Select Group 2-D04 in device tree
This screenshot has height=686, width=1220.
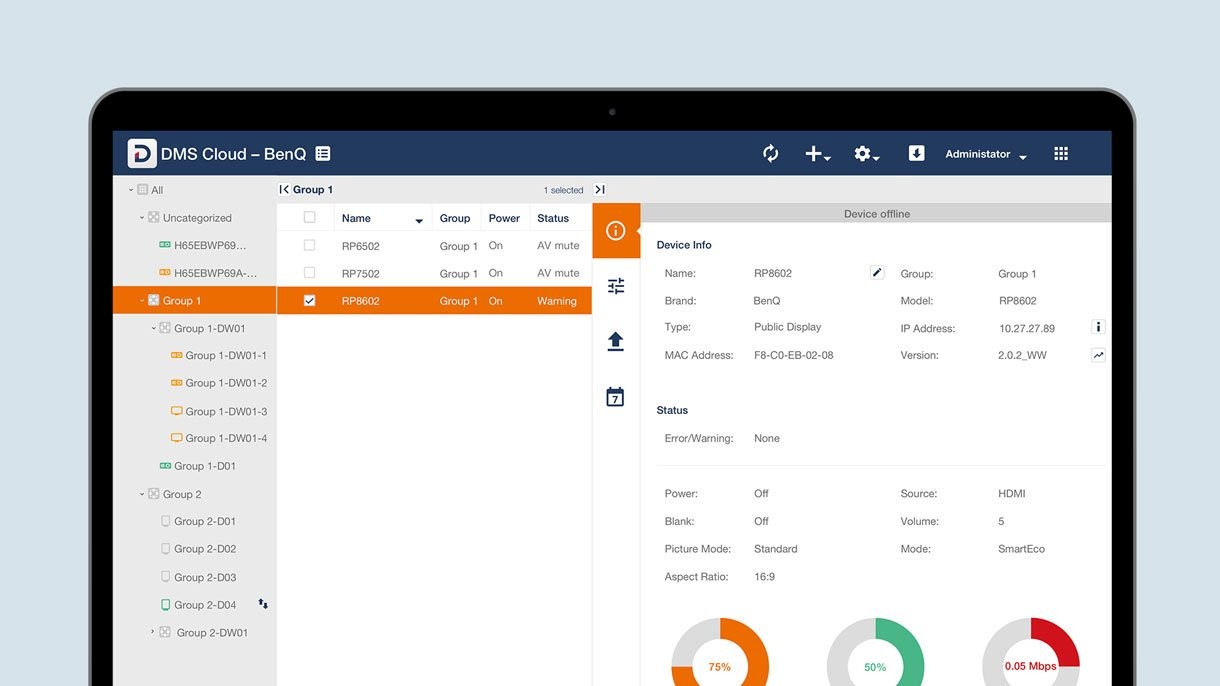point(205,605)
